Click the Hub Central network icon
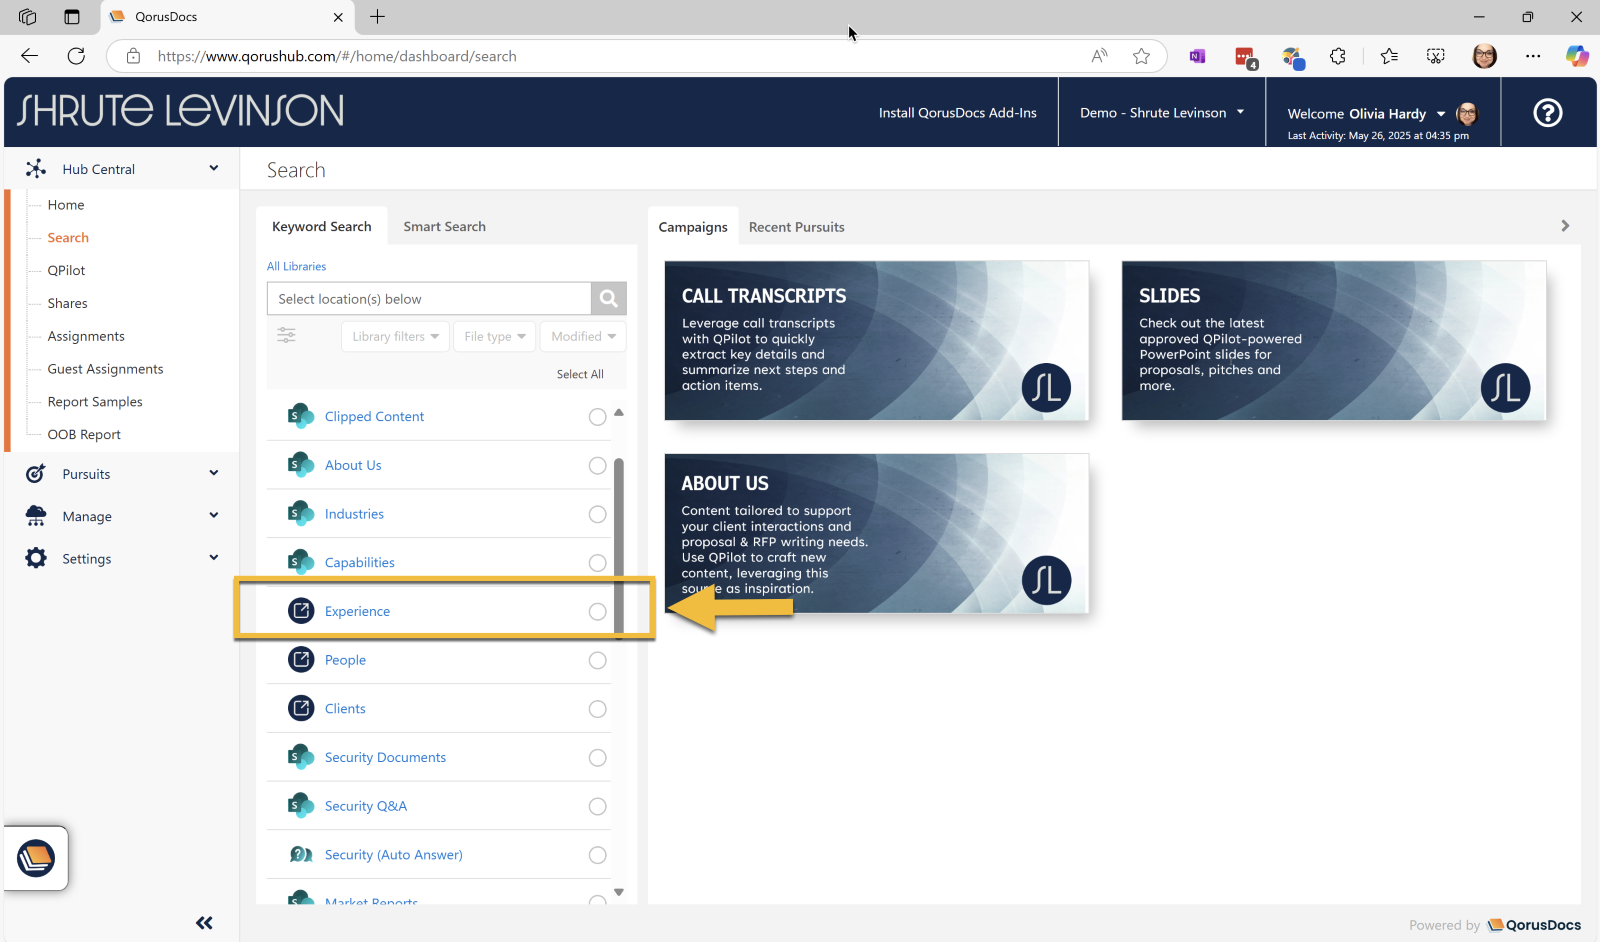 coord(36,169)
